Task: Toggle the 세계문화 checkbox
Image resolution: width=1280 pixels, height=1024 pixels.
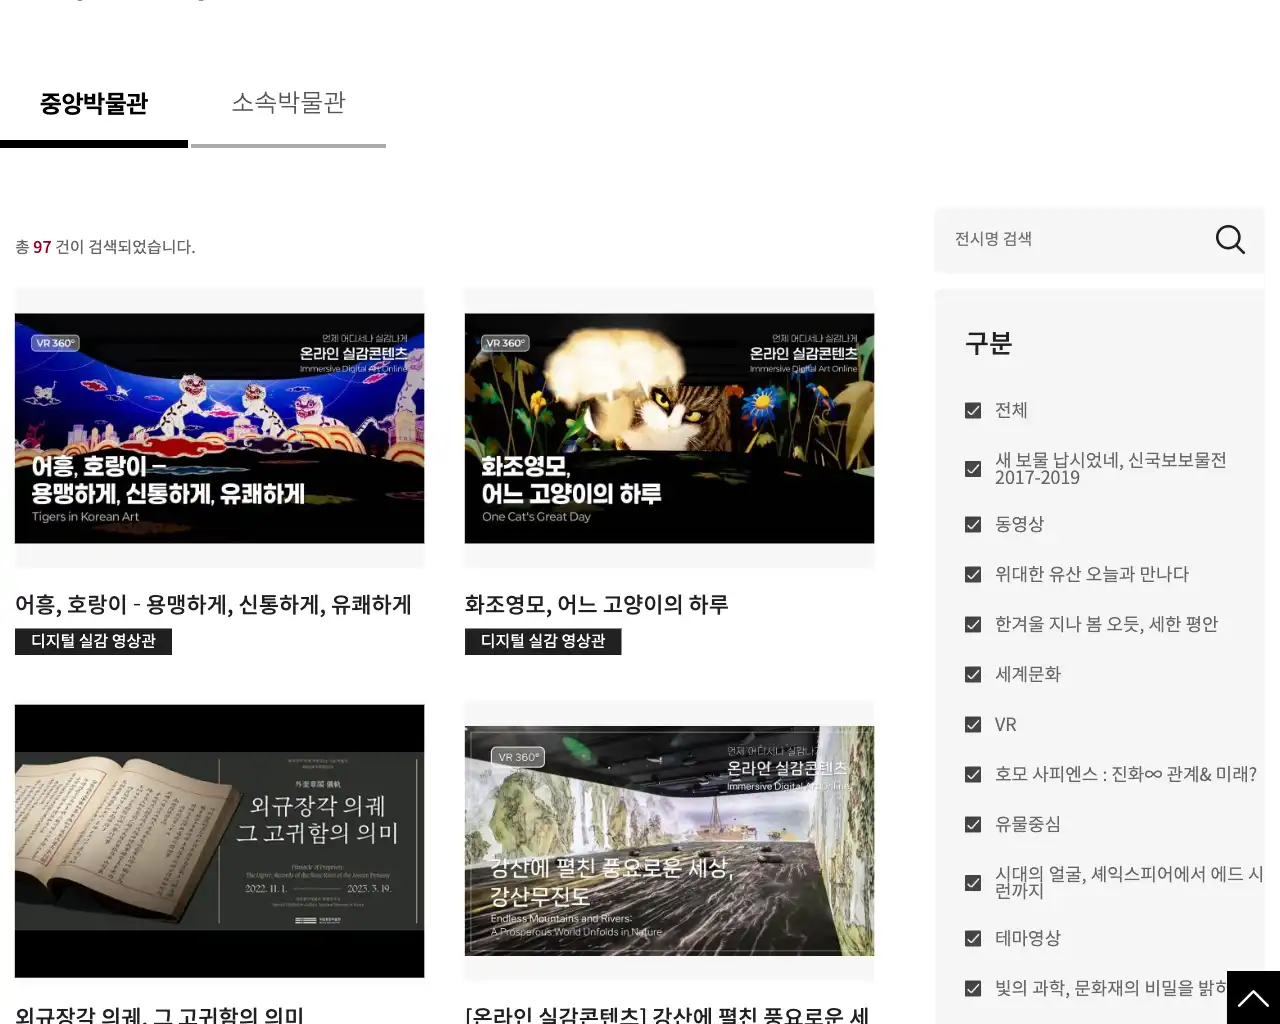Action: [x=973, y=675]
